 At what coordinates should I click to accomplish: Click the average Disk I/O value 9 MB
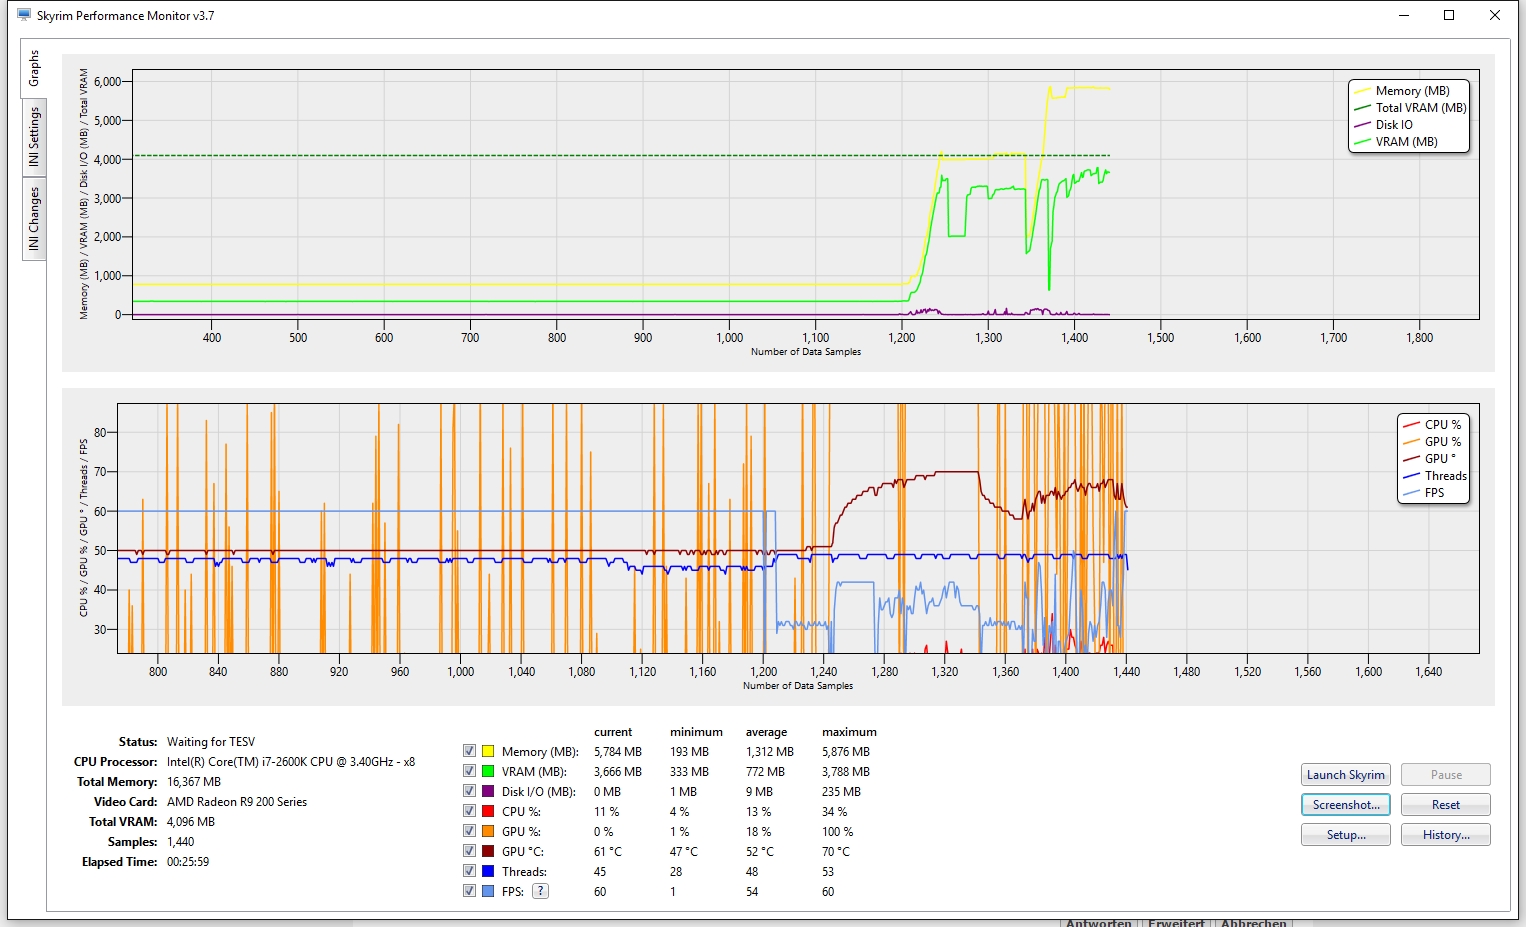761,792
